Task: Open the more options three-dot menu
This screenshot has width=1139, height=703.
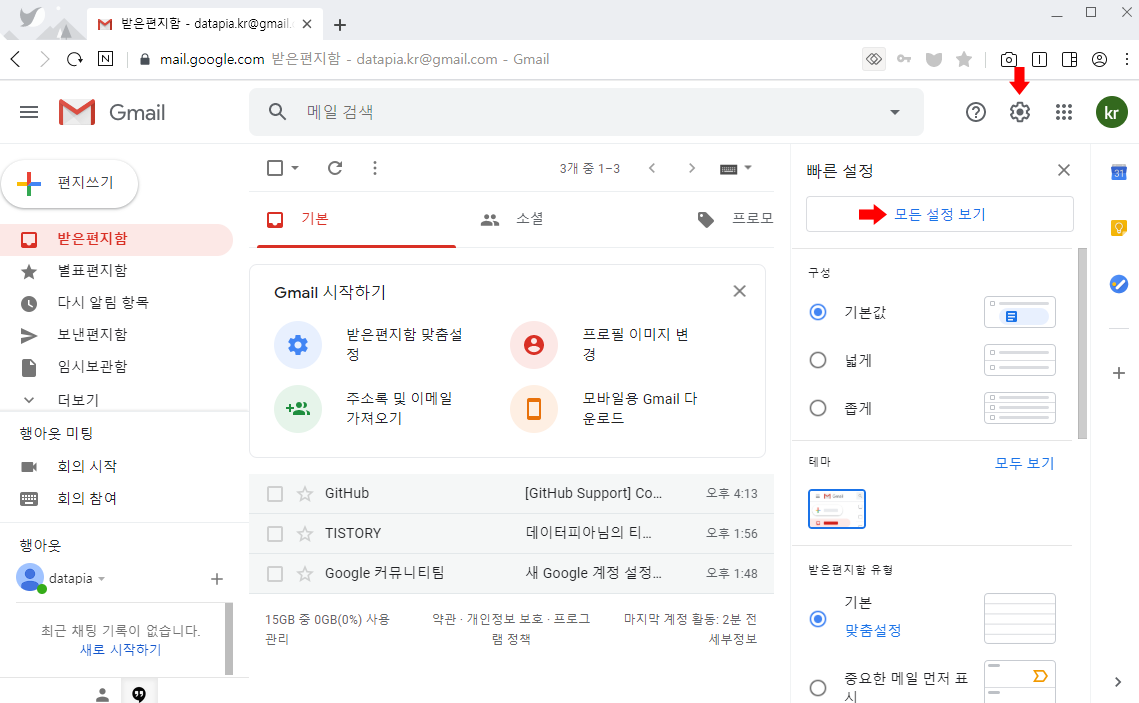Action: tap(375, 168)
